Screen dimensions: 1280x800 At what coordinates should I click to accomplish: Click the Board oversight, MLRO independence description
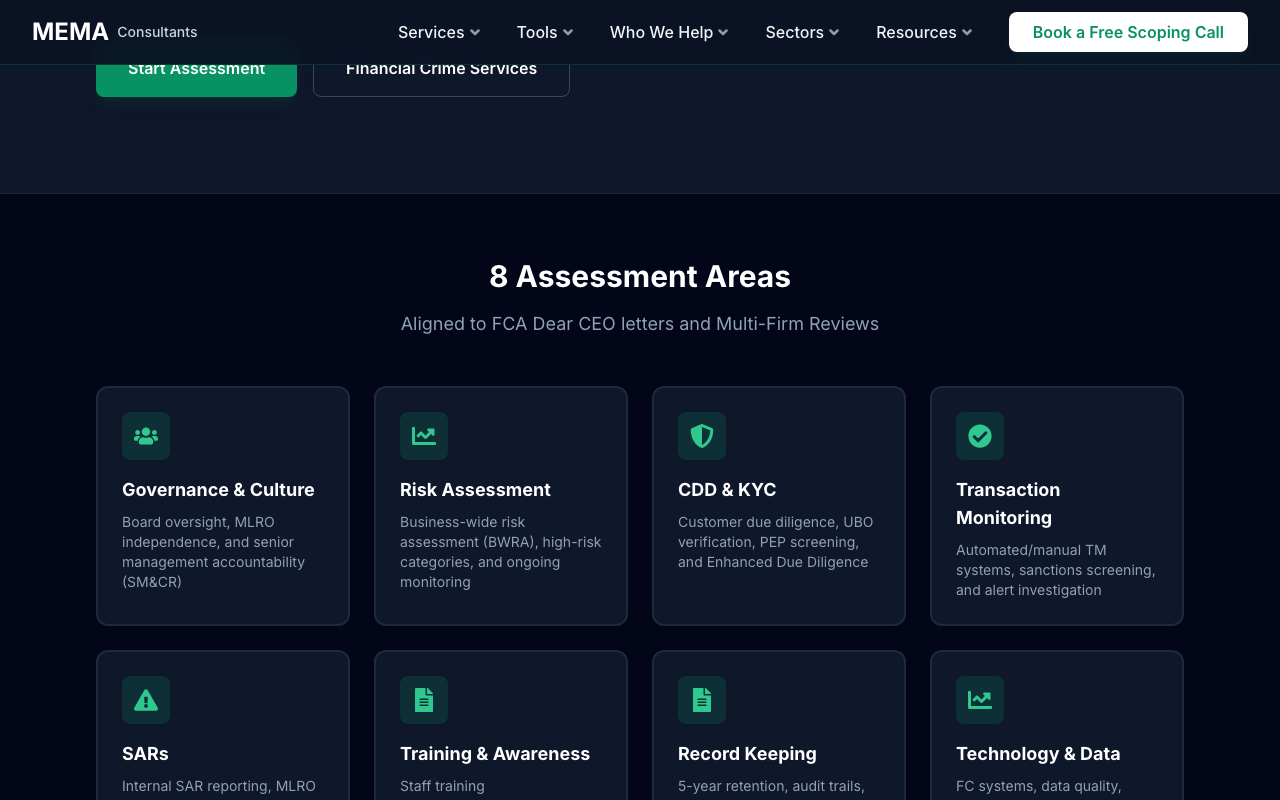214,552
